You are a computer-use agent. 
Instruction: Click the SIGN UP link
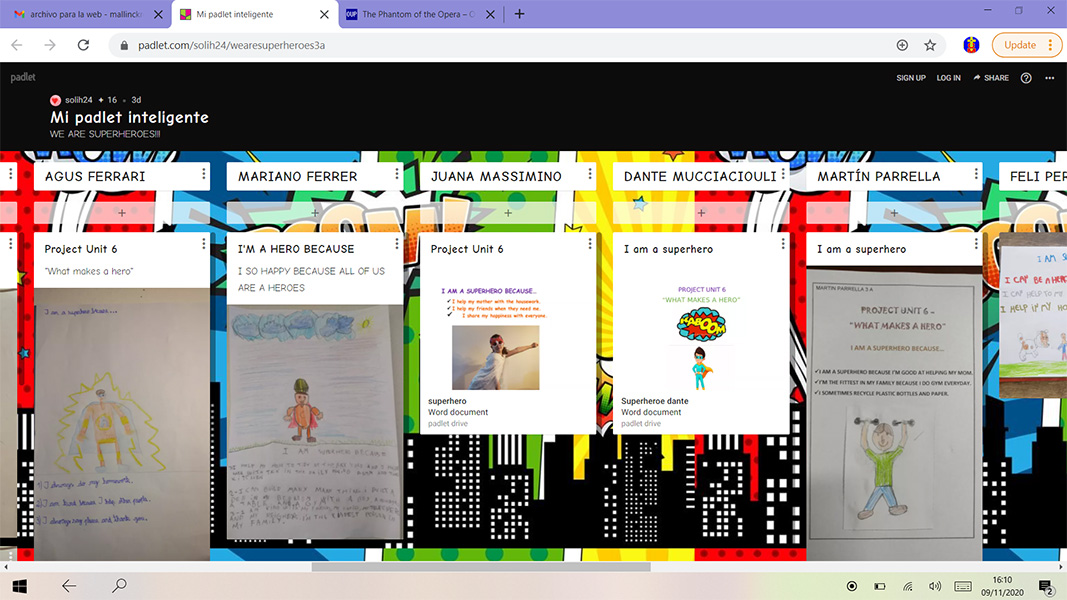pyautogui.click(x=910, y=78)
